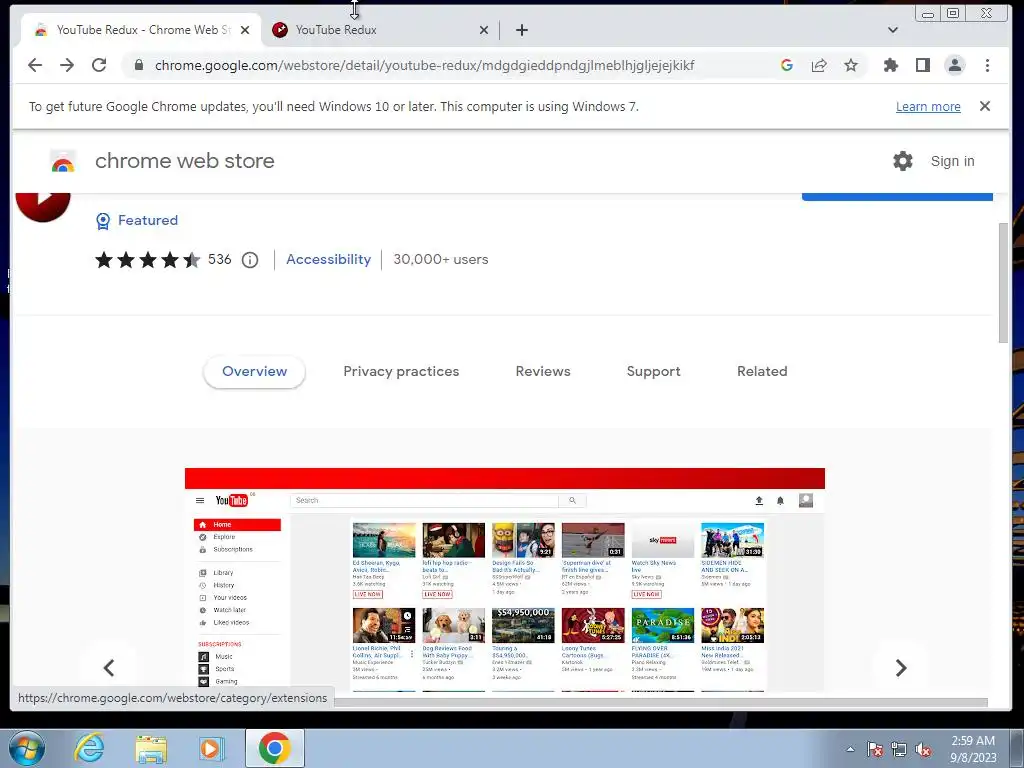This screenshot has width=1024, height=768.
Task: View site information padlock icon
Action: (138, 65)
